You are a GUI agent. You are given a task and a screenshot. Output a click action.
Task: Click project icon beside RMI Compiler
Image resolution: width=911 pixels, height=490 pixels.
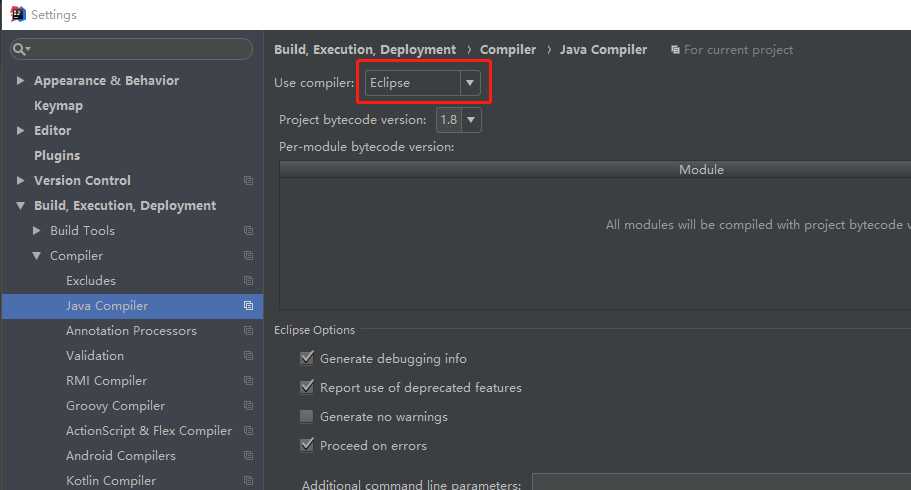pyautogui.click(x=248, y=381)
